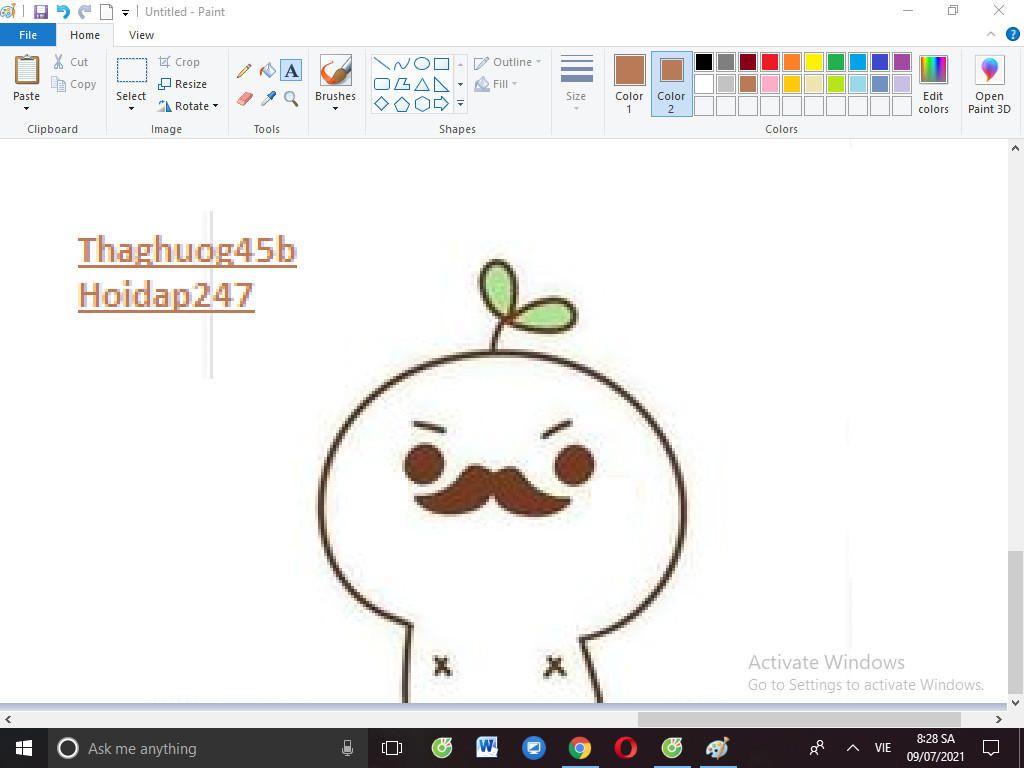Open the shape Fill dropdown

[x=496, y=84]
